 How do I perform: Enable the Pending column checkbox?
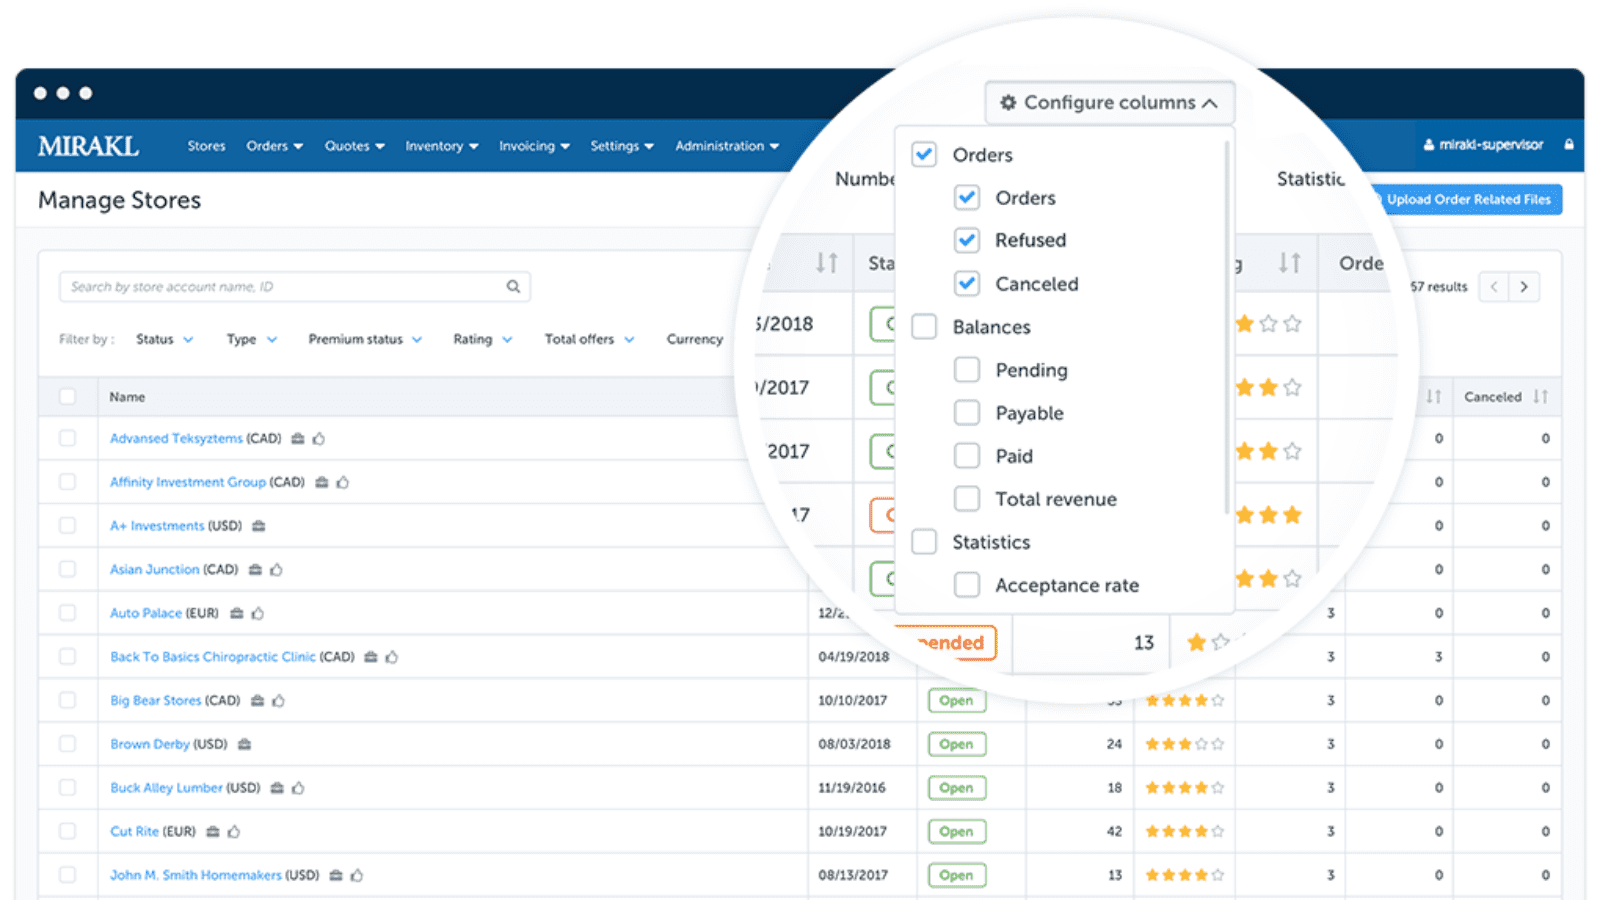(x=967, y=370)
